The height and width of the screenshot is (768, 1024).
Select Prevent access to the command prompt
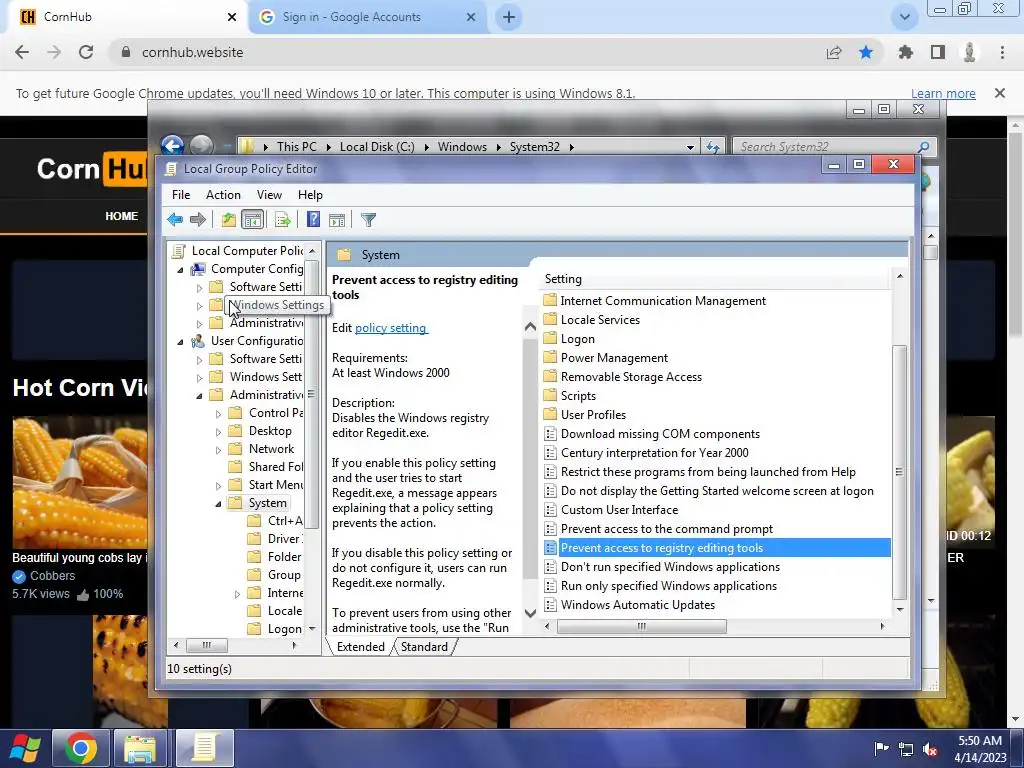click(x=666, y=529)
